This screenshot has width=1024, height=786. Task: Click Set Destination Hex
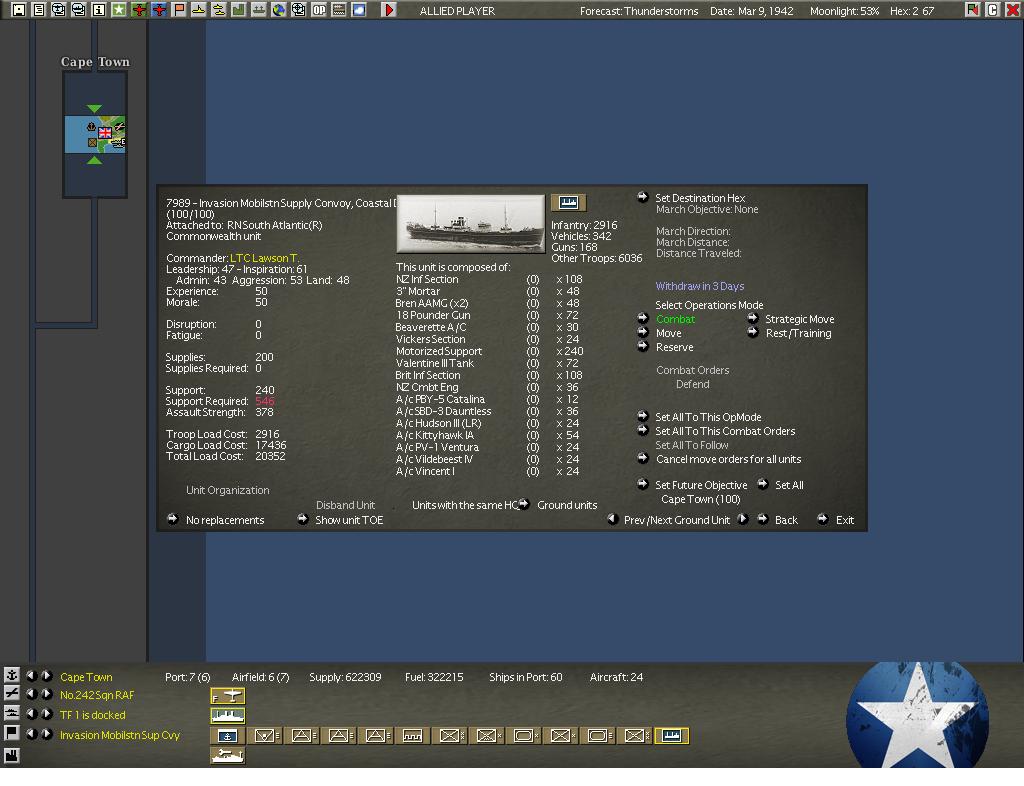pos(699,198)
